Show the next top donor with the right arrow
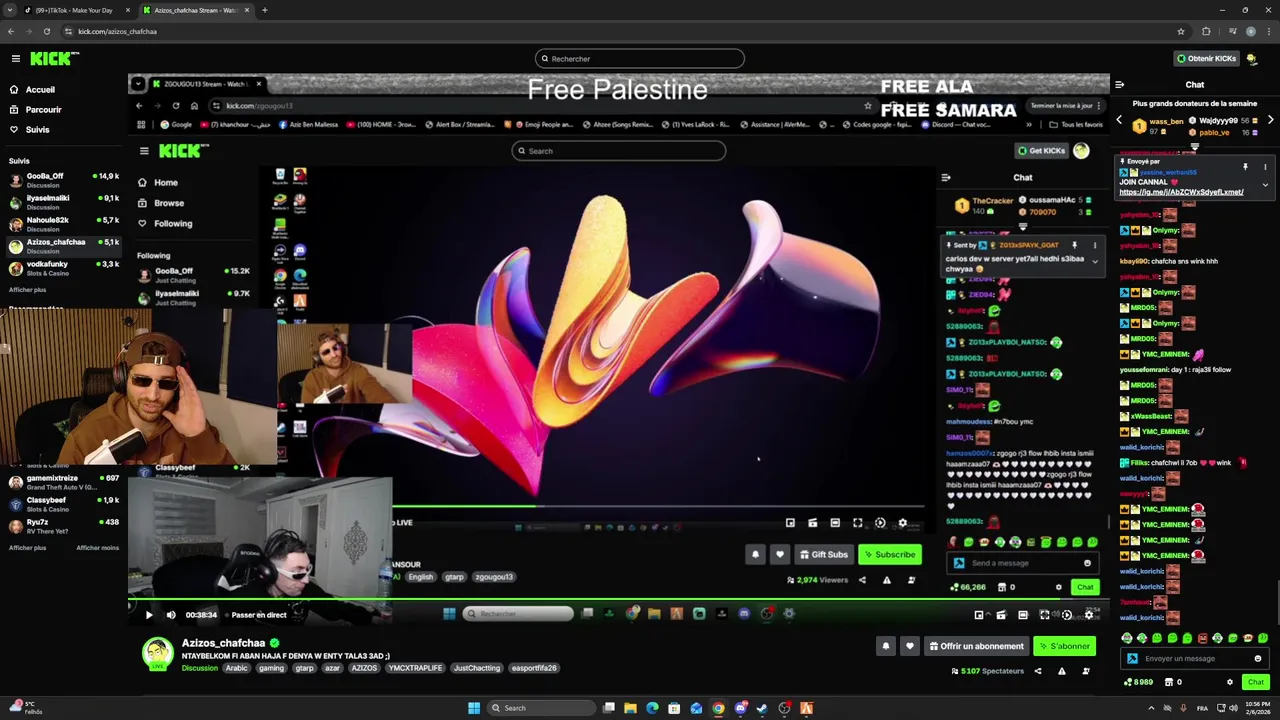 [x=1271, y=120]
